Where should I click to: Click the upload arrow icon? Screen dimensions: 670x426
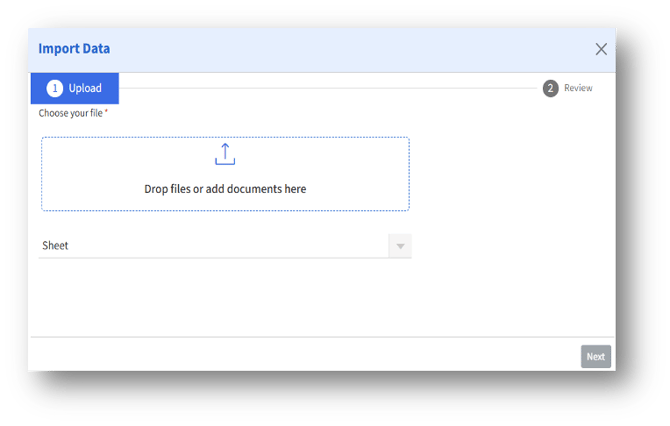[x=225, y=155]
